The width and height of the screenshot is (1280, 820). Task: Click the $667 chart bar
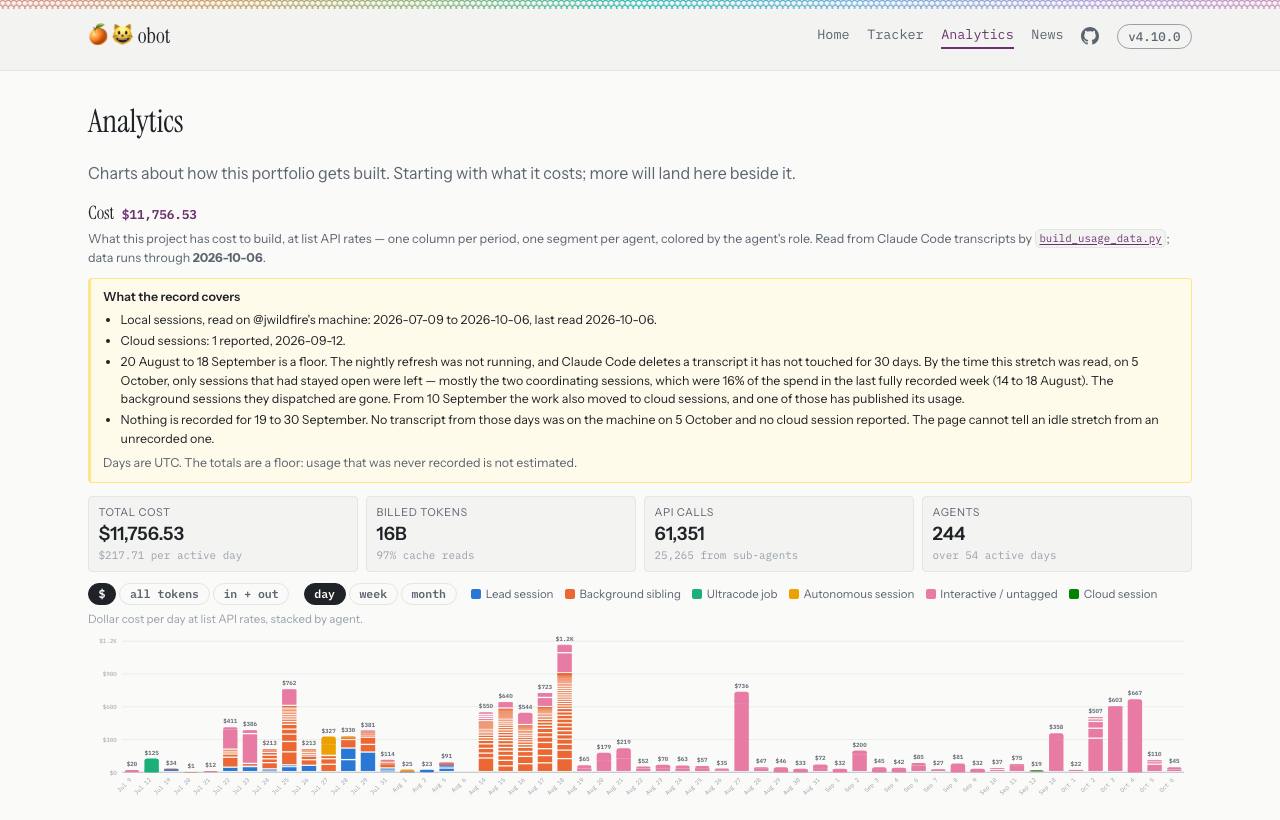tap(1135, 736)
